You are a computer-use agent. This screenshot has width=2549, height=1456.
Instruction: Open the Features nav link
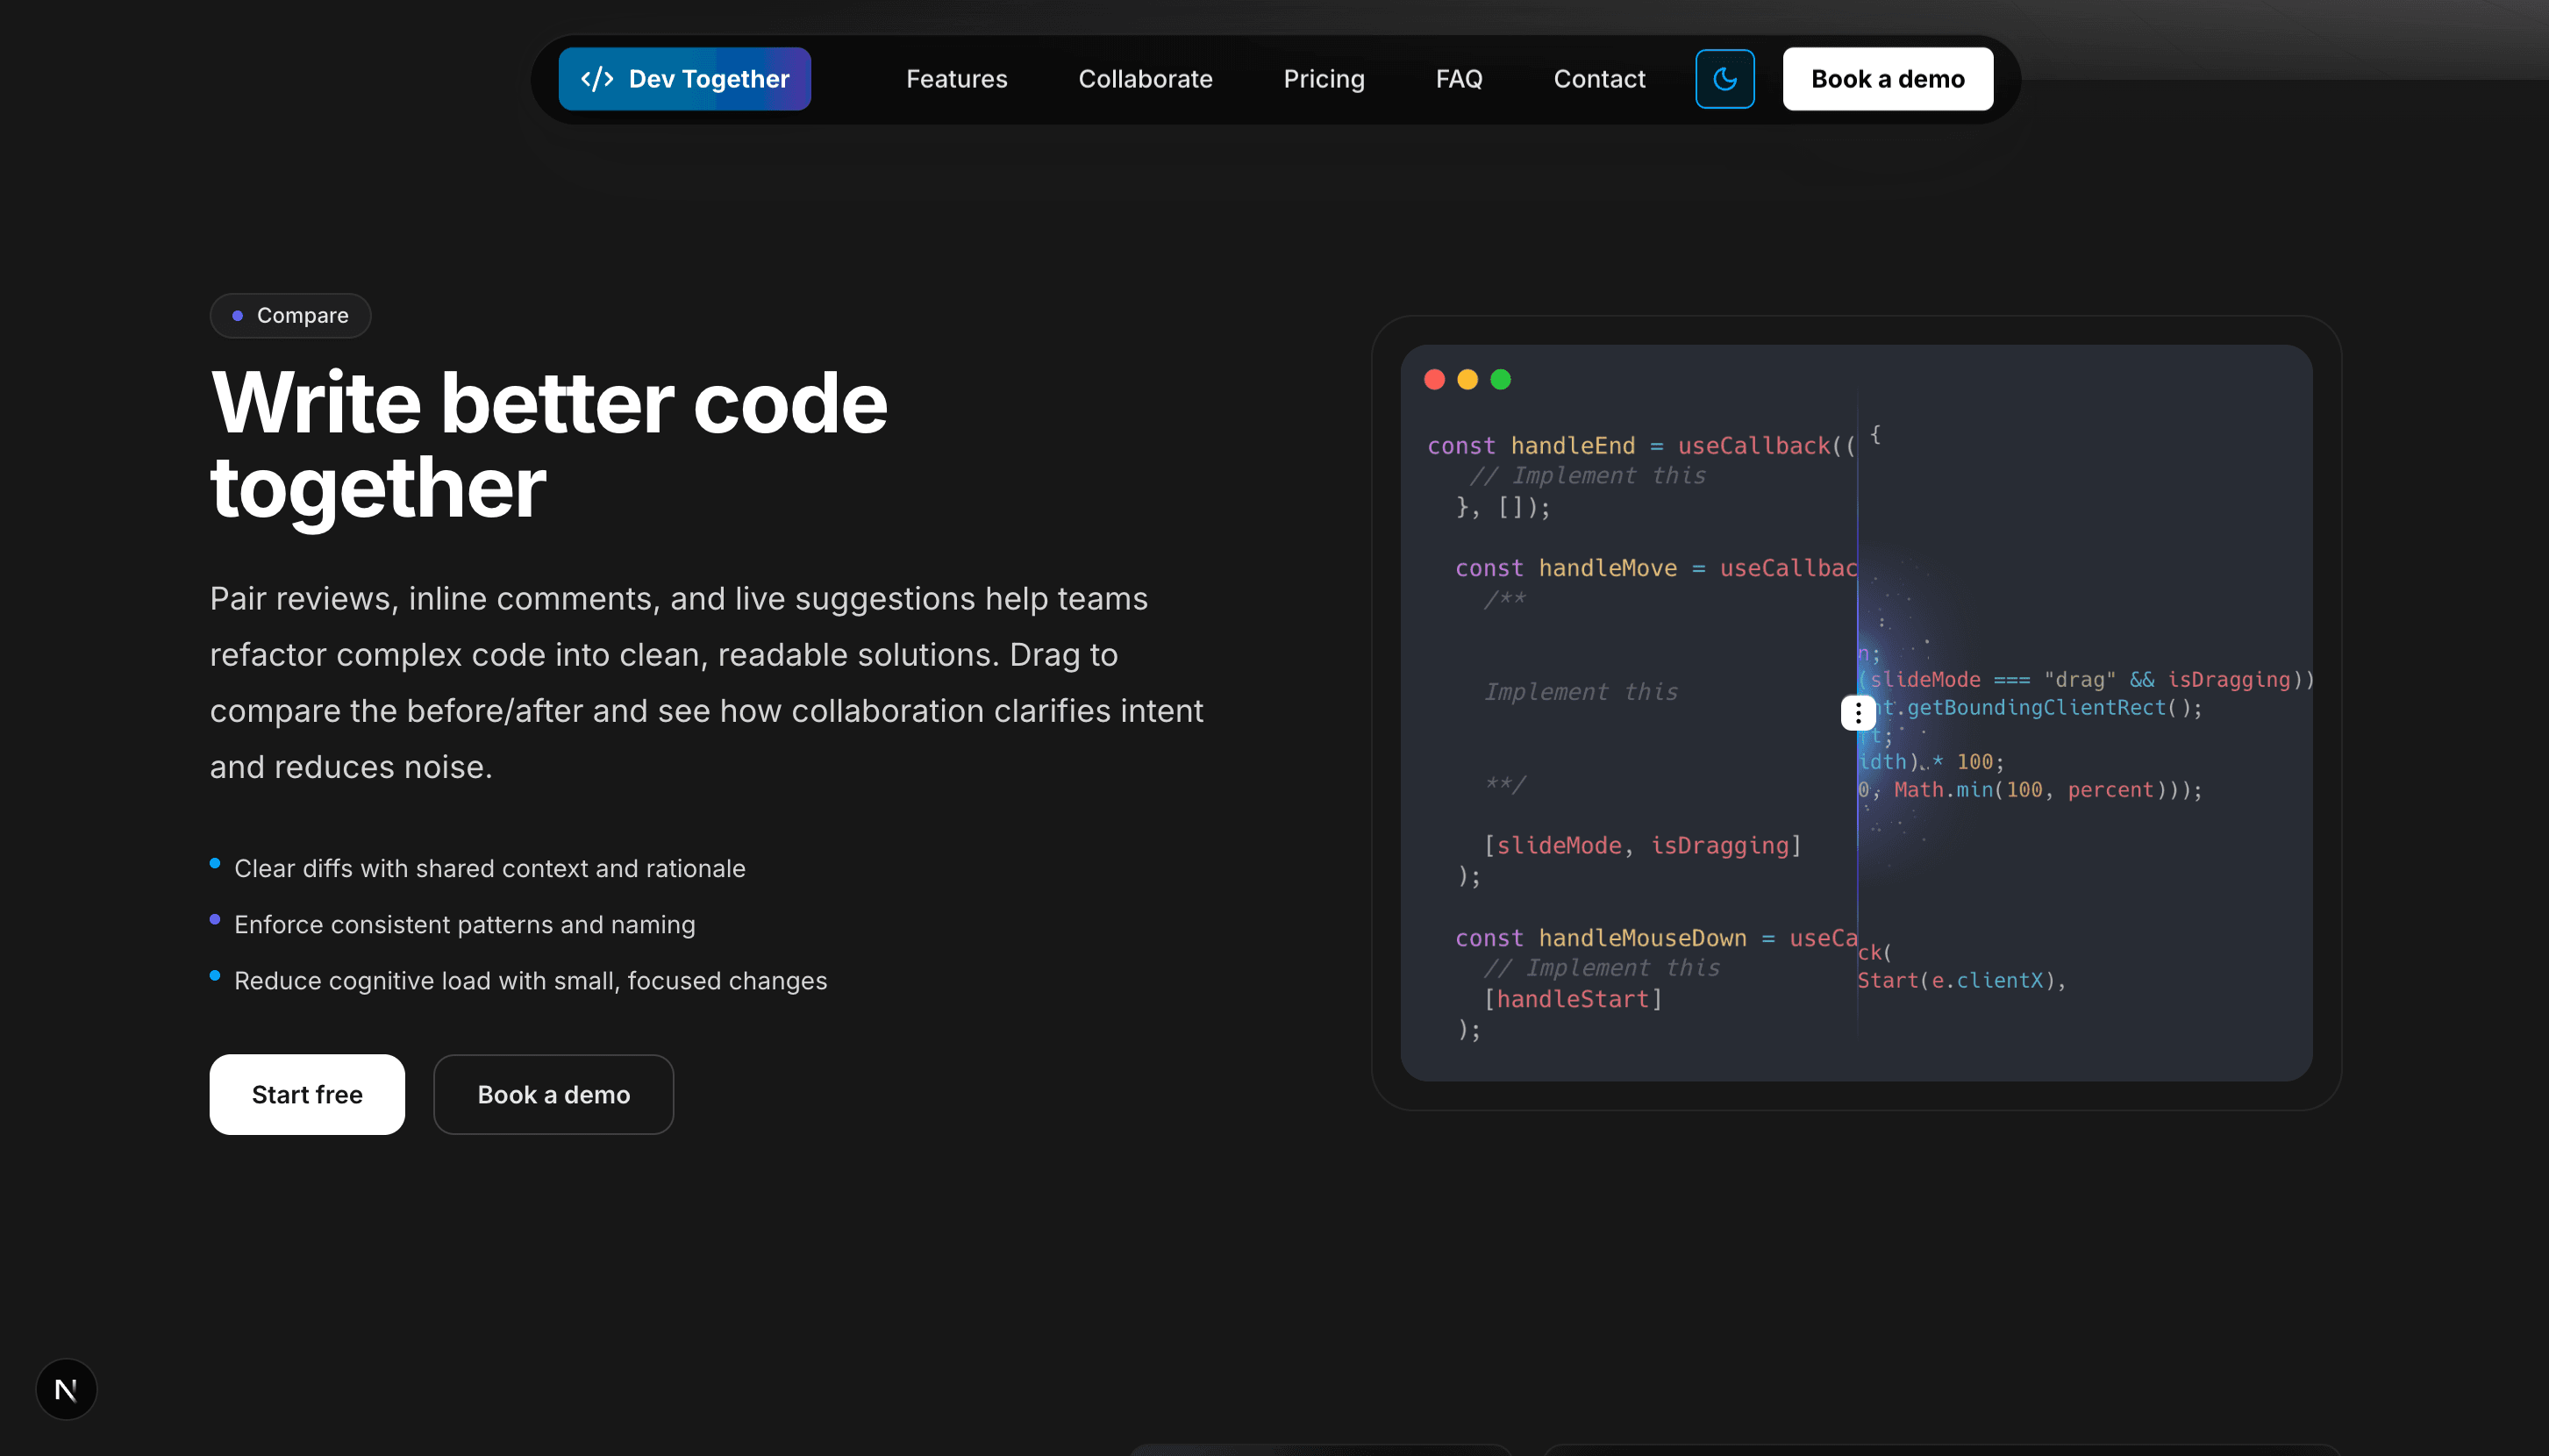(x=956, y=79)
